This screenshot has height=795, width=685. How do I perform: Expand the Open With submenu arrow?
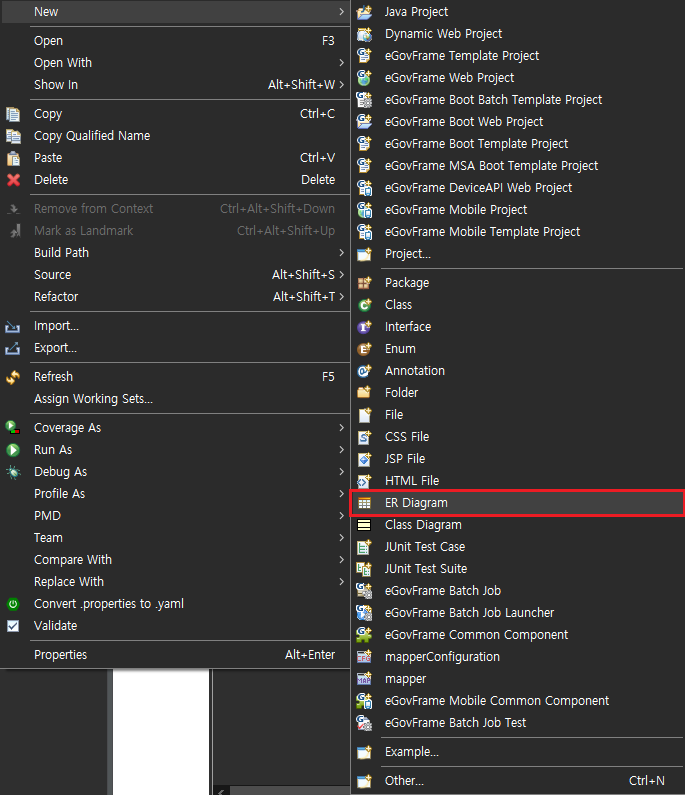(341, 63)
